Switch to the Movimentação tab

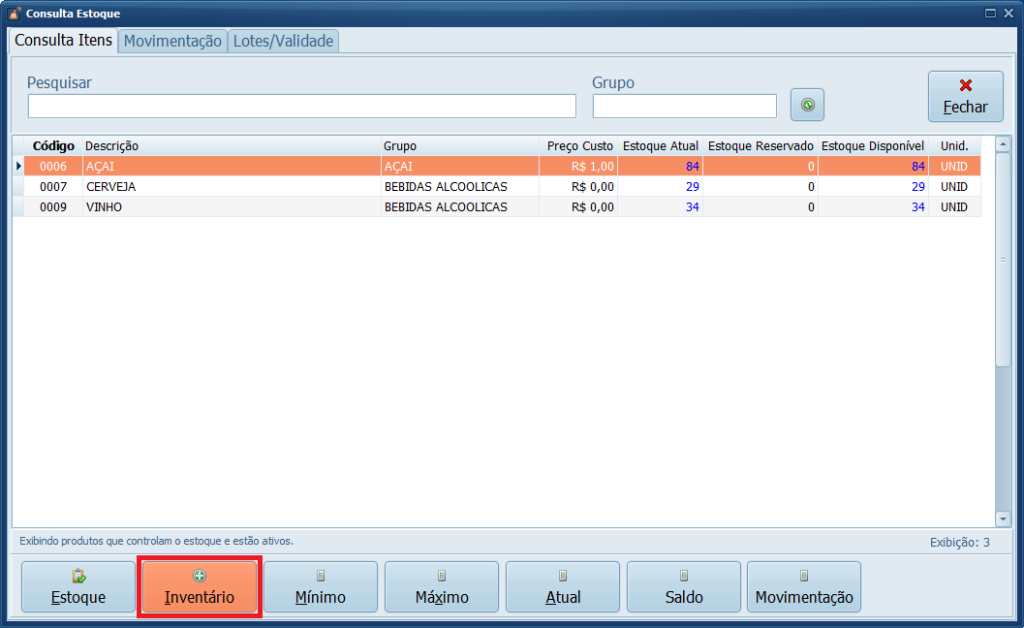pyautogui.click(x=172, y=41)
